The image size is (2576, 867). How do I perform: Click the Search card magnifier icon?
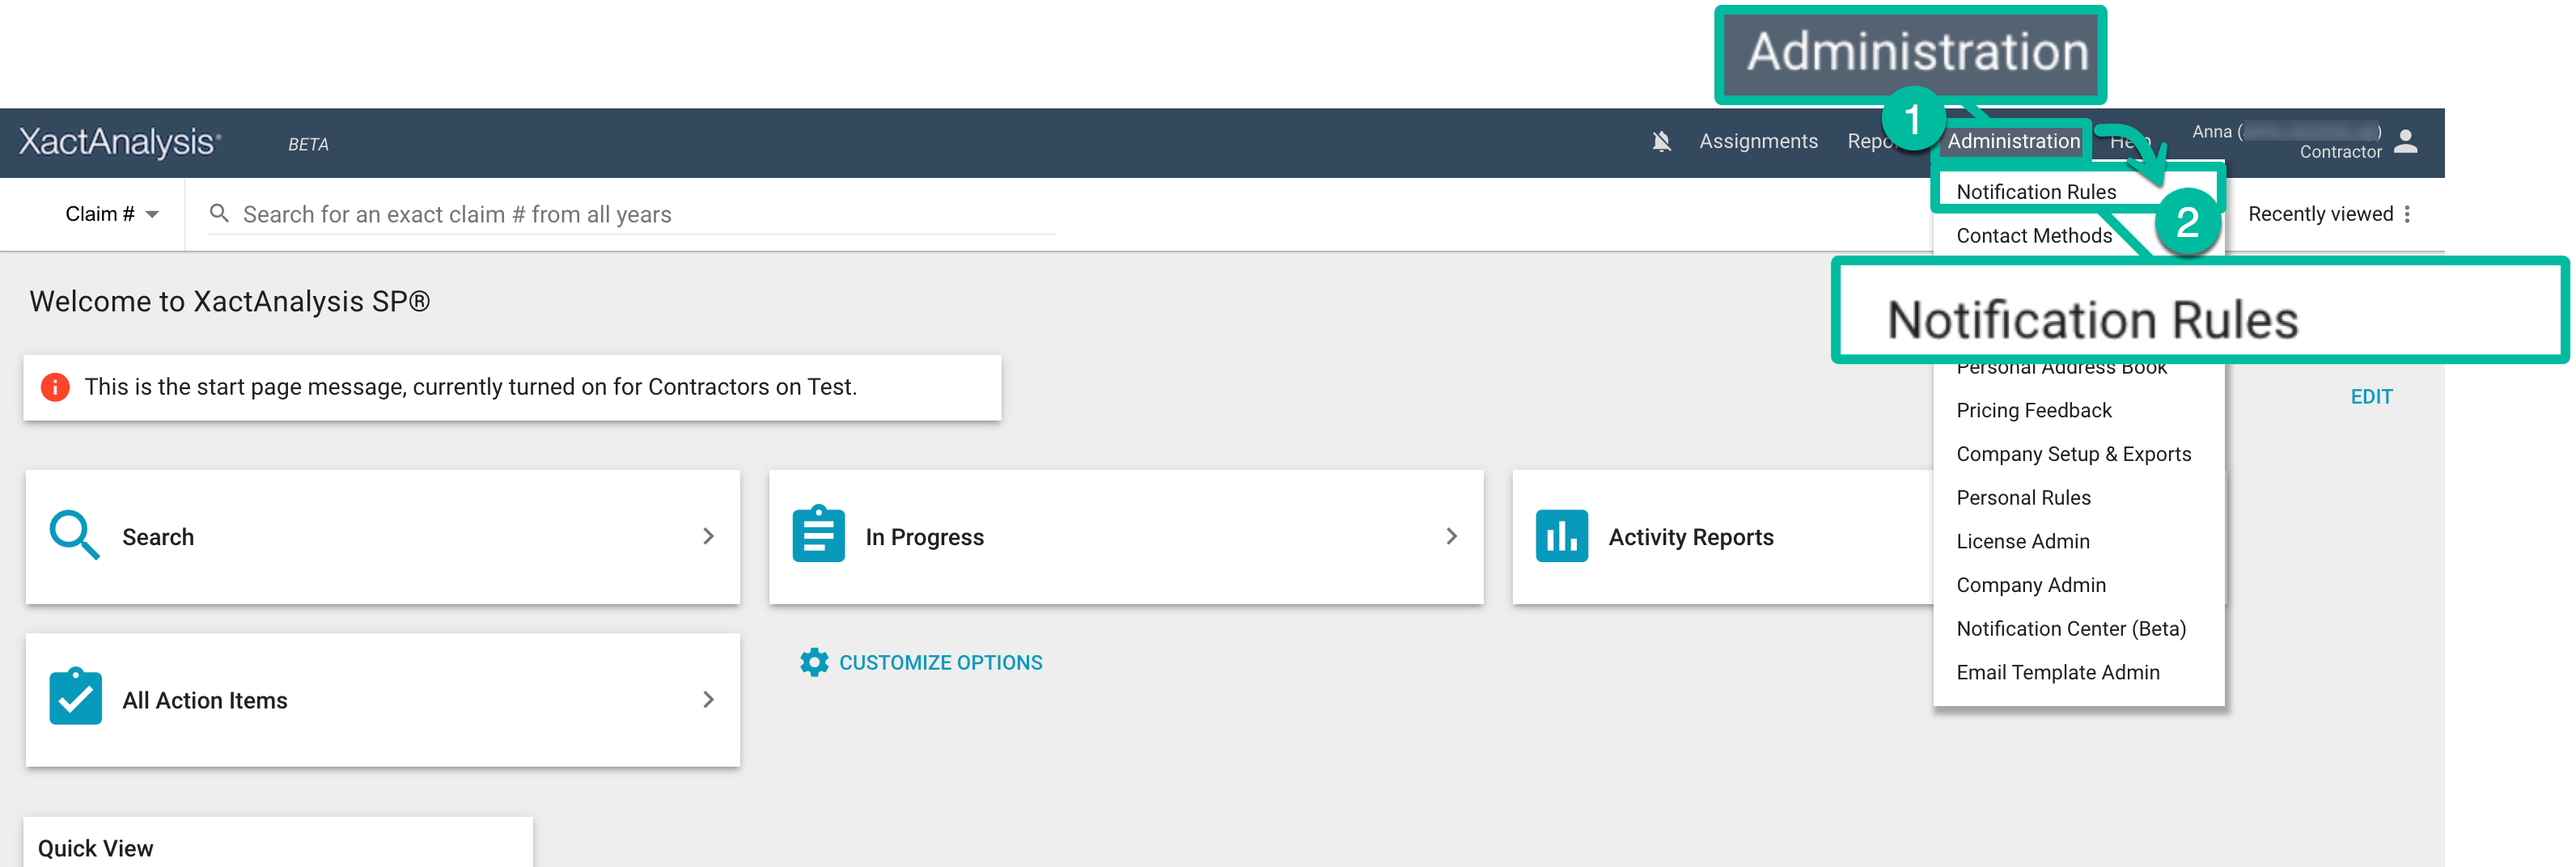[75, 536]
